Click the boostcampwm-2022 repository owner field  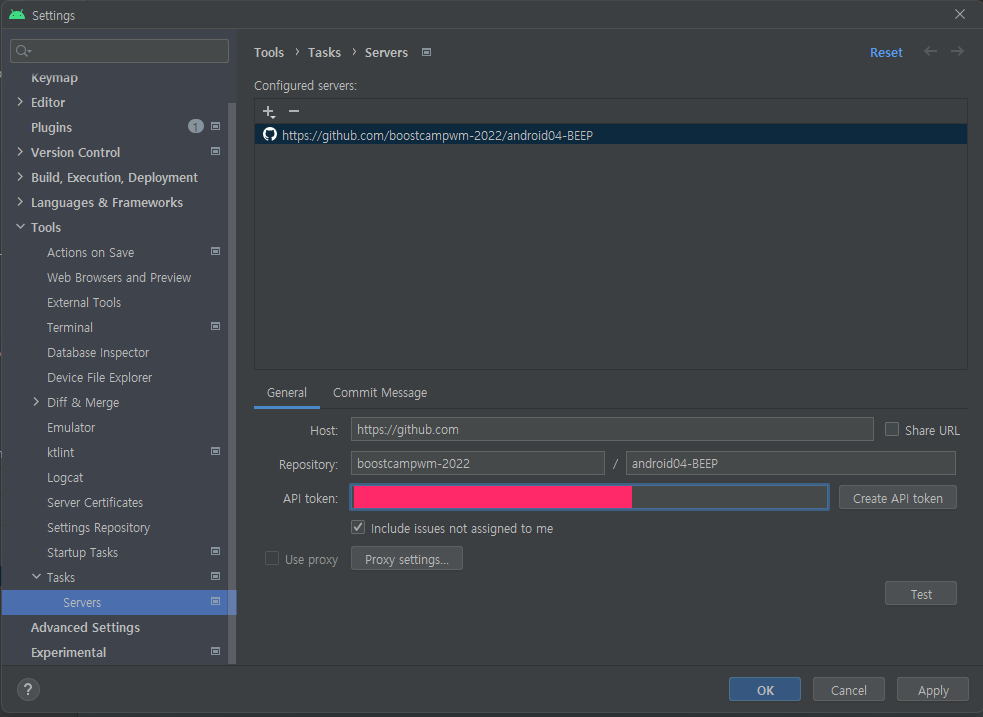click(478, 463)
